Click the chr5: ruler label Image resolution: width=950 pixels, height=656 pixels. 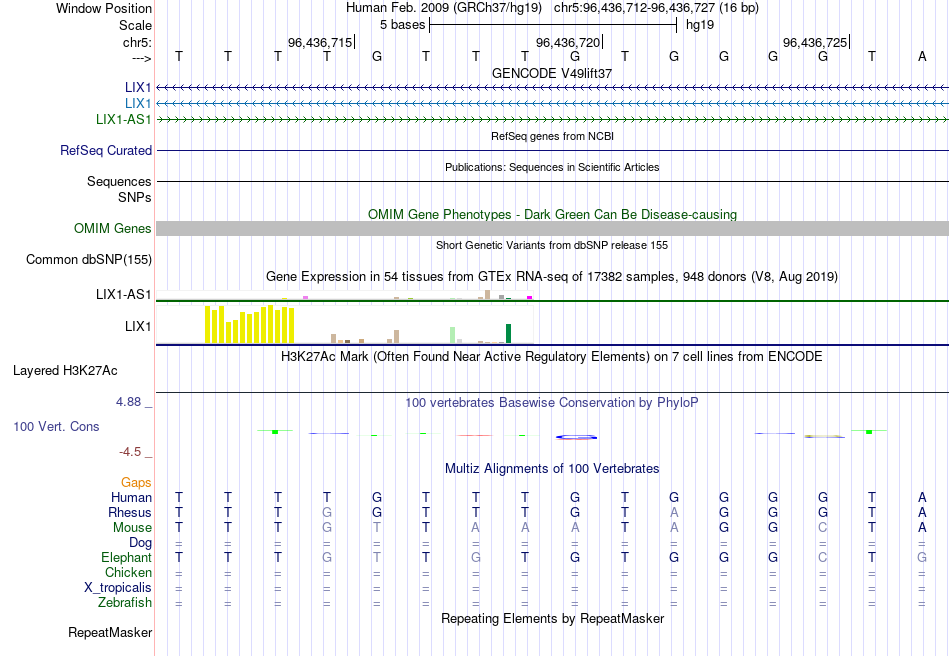137,42
